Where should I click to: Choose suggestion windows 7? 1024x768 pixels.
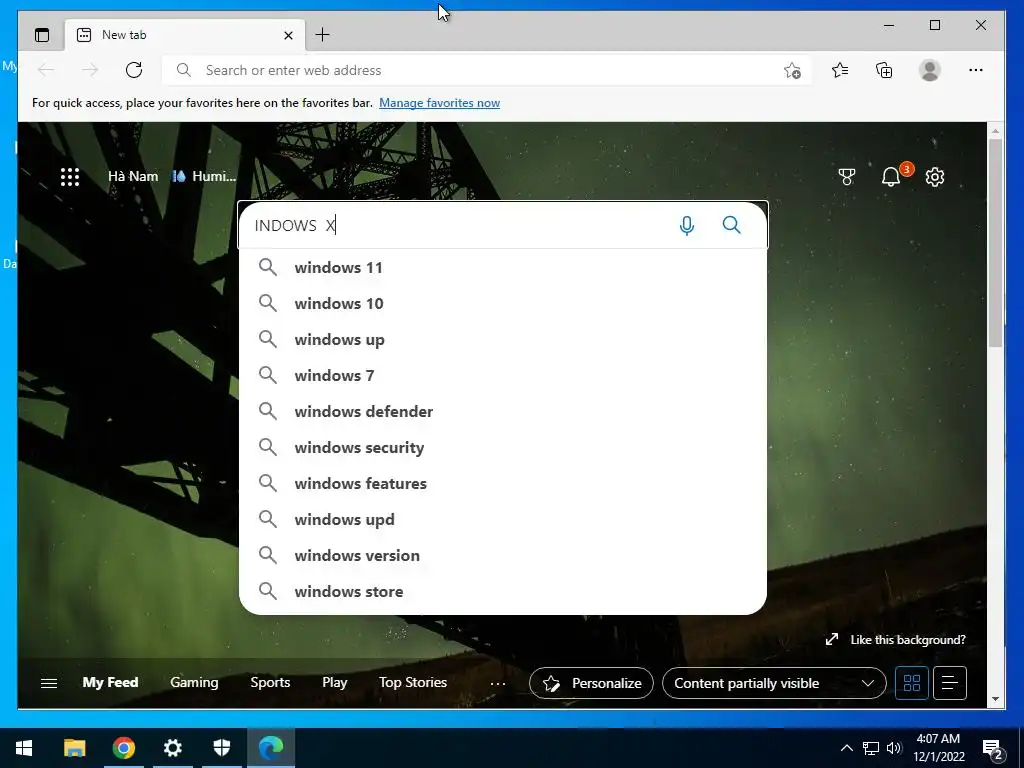pos(503,376)
